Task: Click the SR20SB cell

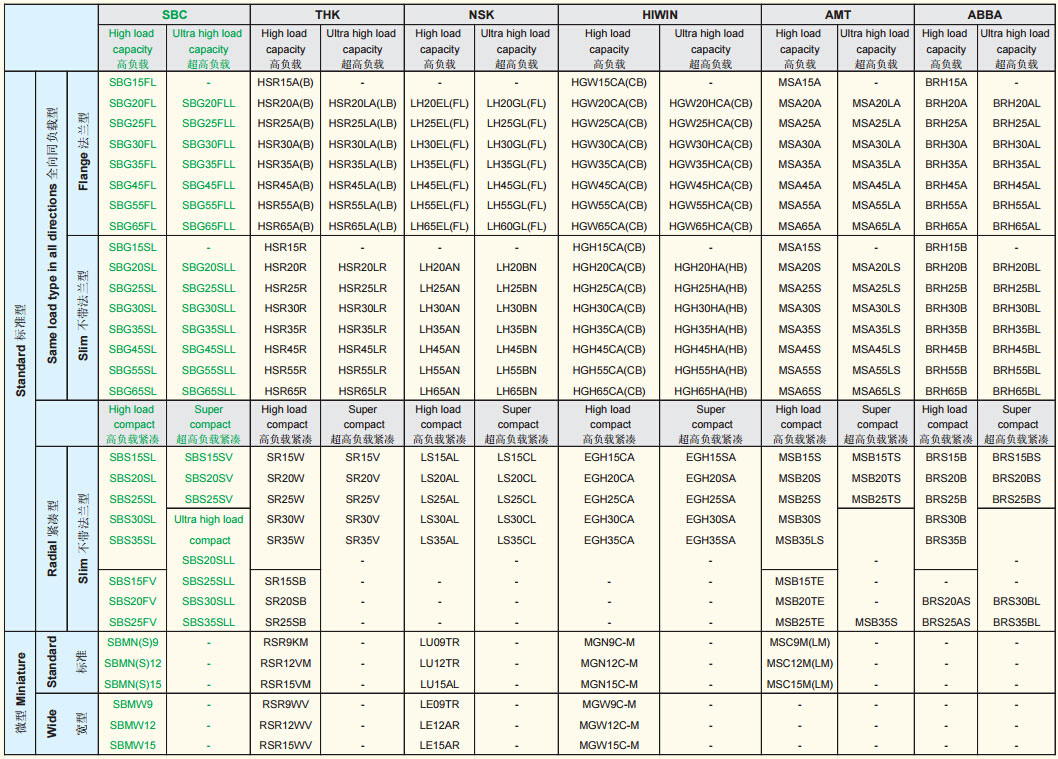Action: click(285, 601)
